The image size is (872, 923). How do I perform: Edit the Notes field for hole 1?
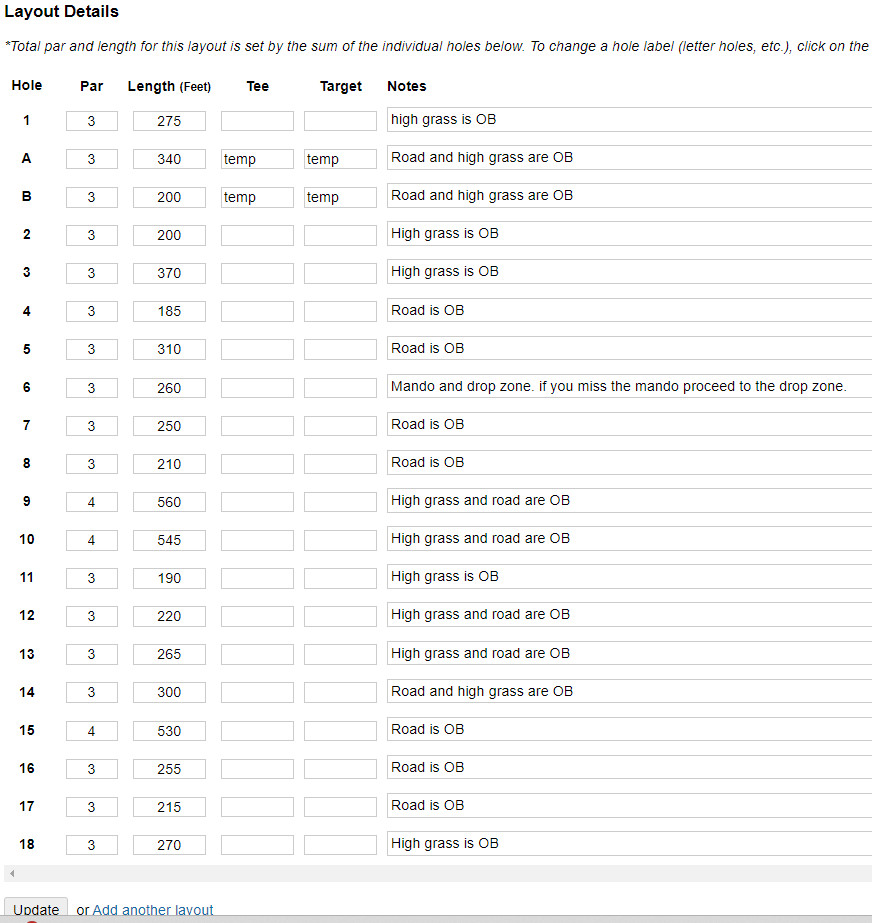[628, 120]
